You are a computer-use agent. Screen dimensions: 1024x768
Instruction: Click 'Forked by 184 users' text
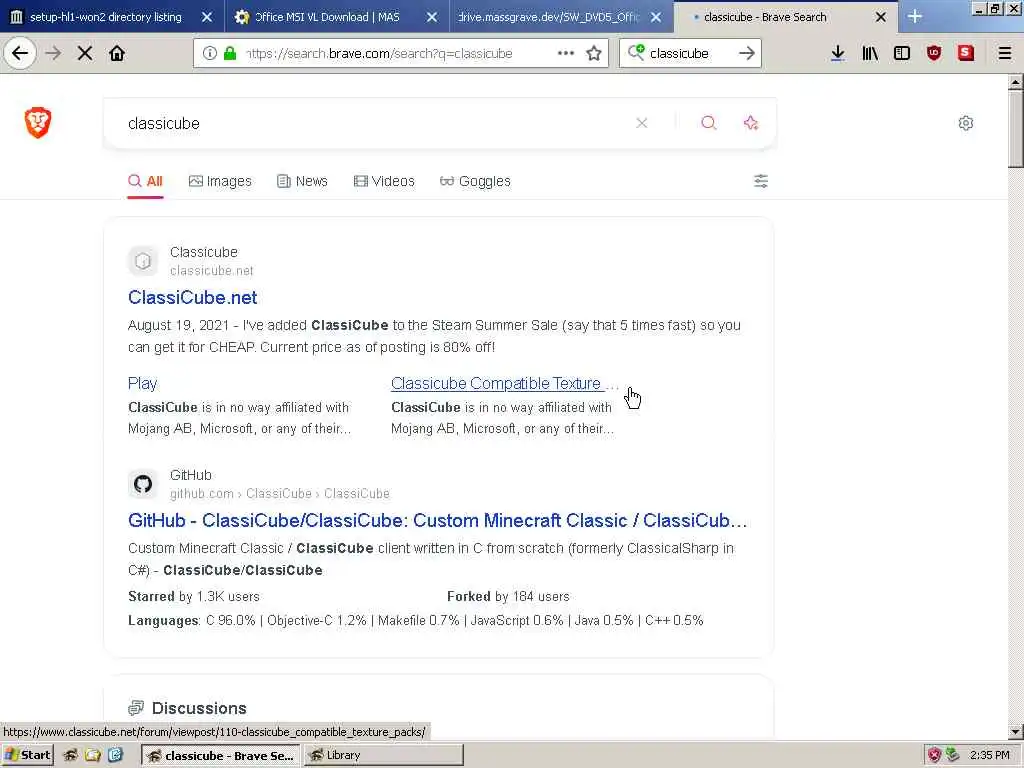tap(508, 596)
